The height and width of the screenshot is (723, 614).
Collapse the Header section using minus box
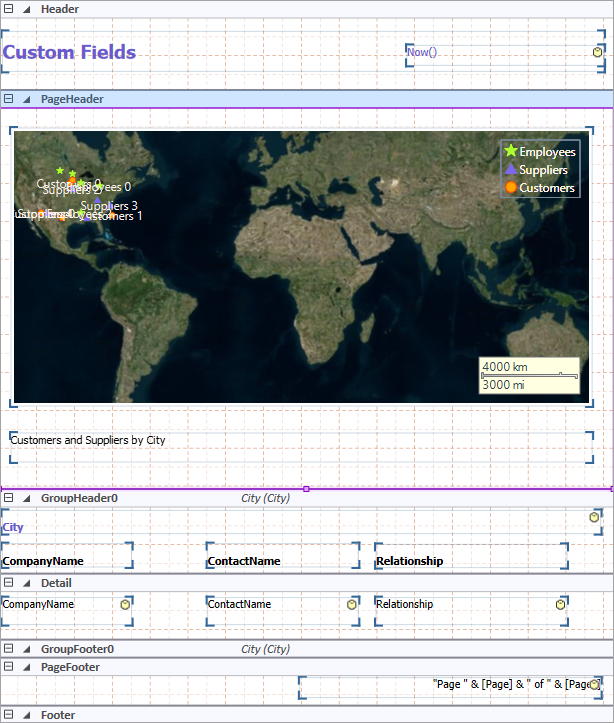[x=9, y=9]
